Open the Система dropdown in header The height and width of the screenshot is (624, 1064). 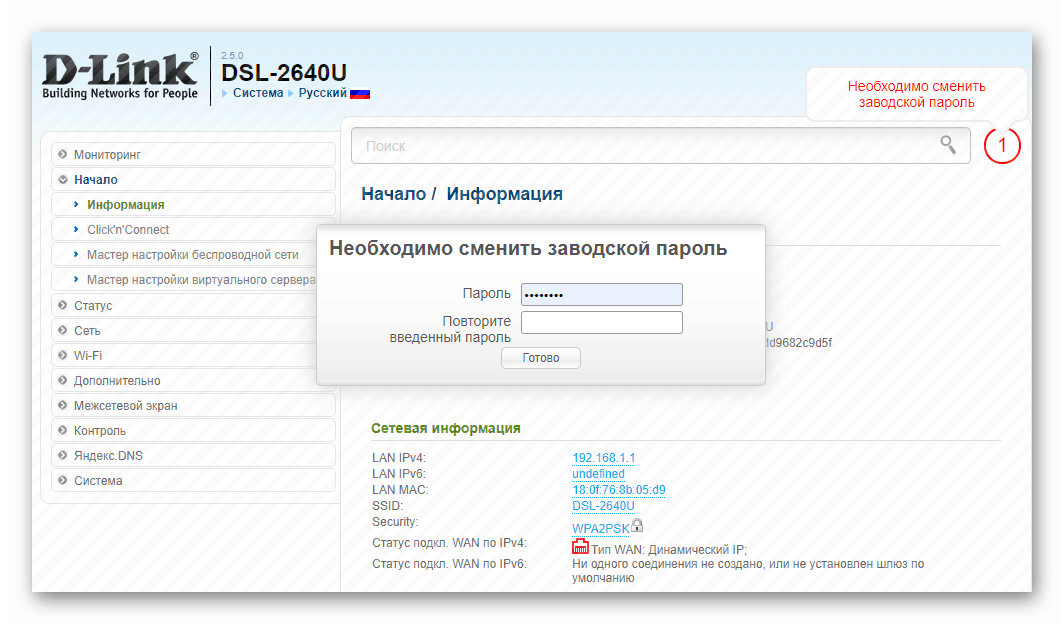click(258, 93)
